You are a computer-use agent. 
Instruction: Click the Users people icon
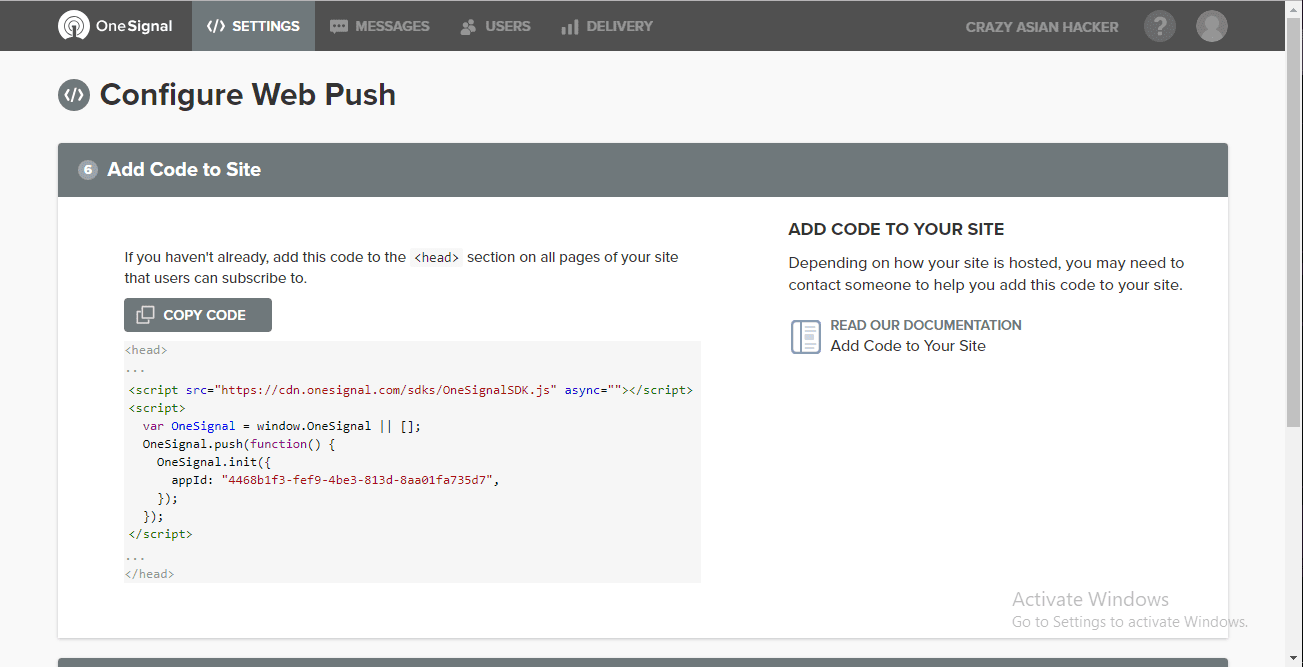pyautogui.click(x=466, y=26)
